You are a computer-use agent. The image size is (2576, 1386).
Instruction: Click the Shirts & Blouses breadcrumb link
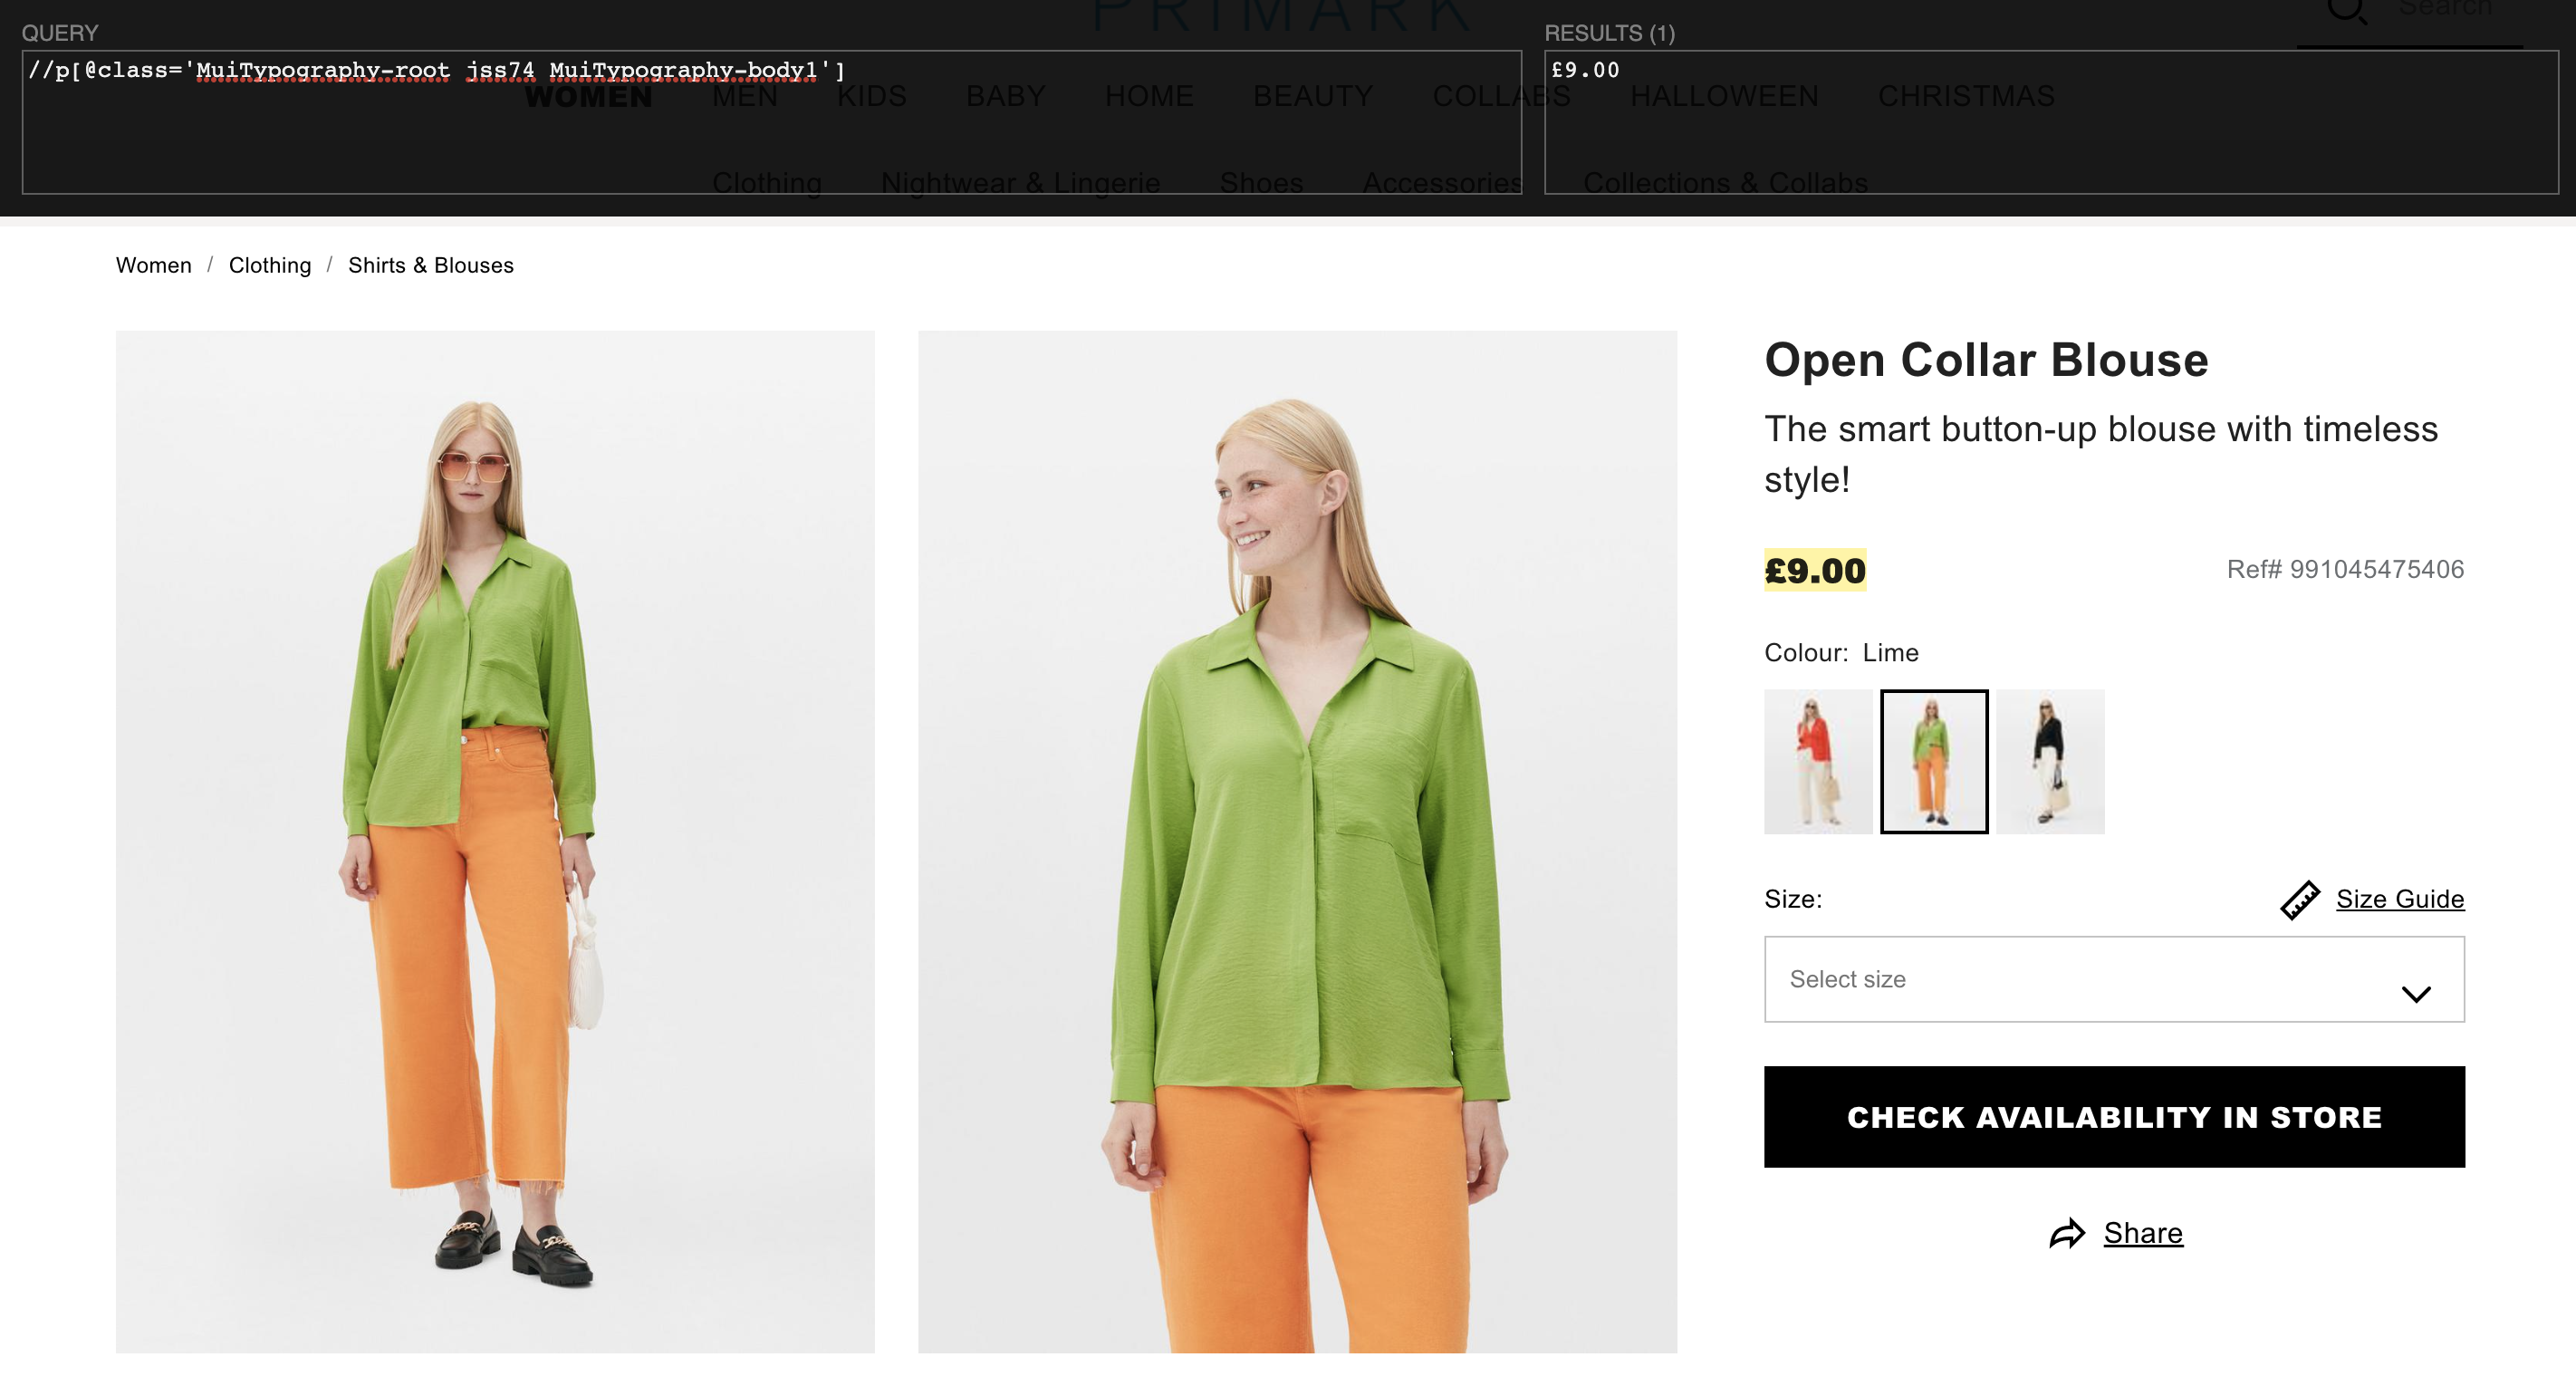(432, 265)
